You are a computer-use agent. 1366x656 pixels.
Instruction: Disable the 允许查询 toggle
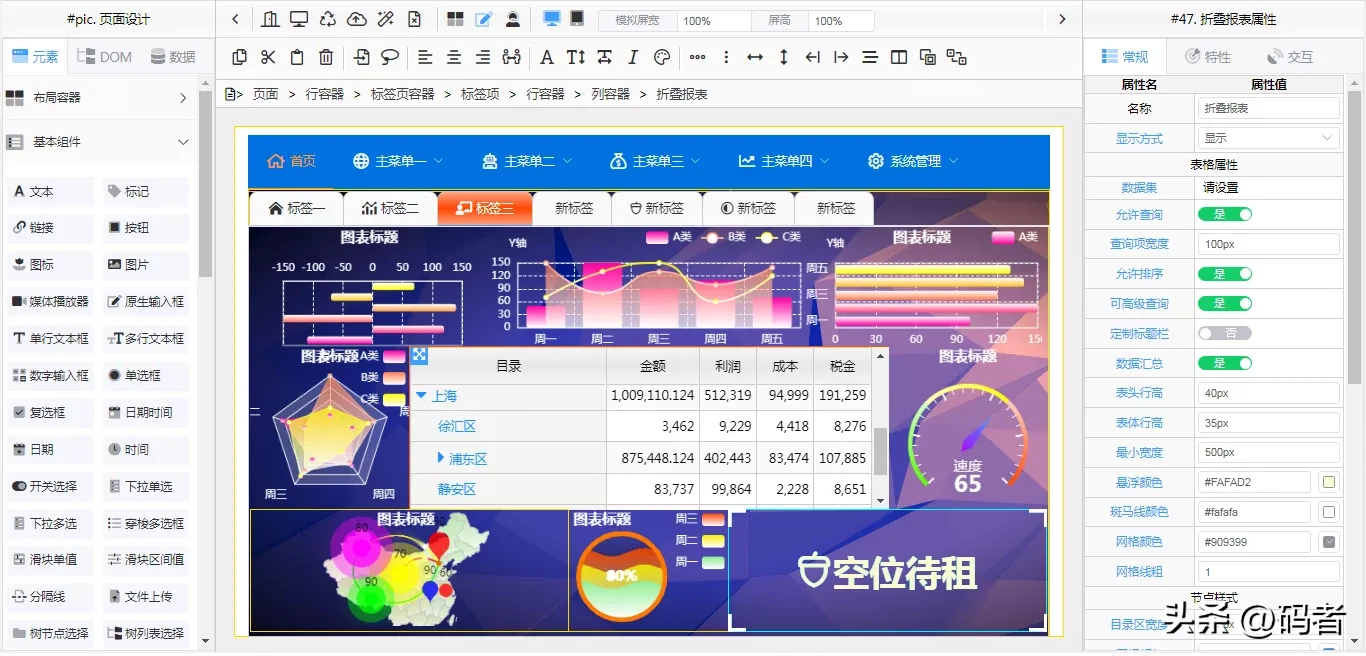coord(1224,214)
